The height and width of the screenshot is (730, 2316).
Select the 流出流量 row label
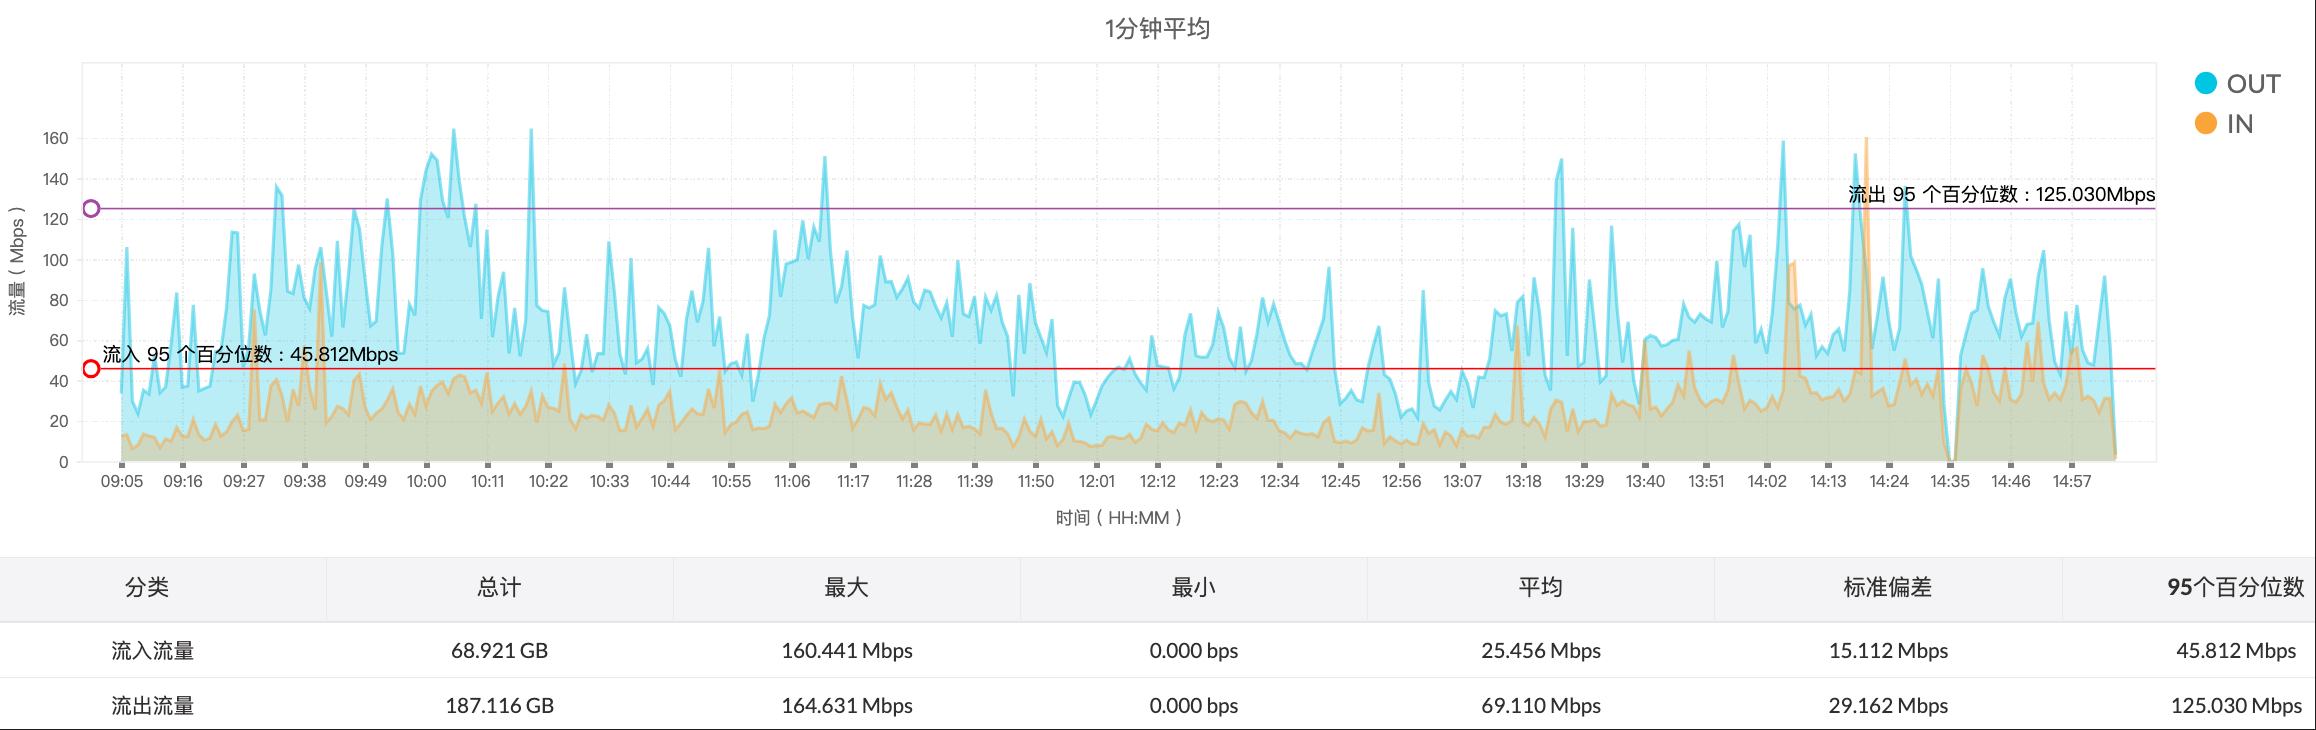click(x=152, y=706)
